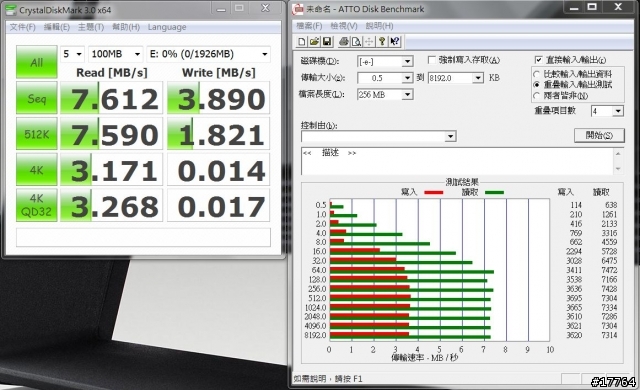Open a benchmark file via ATTO folder icon
Viewport: 640px width, 390px height.
tap(314, 42)
